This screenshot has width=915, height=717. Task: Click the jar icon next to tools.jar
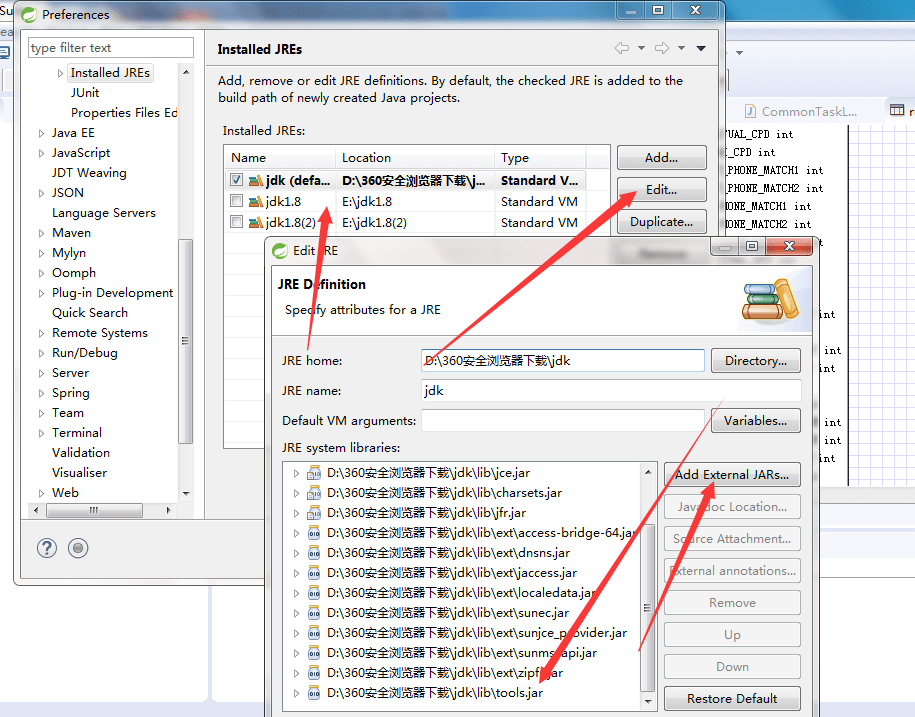tap(315, 691)
